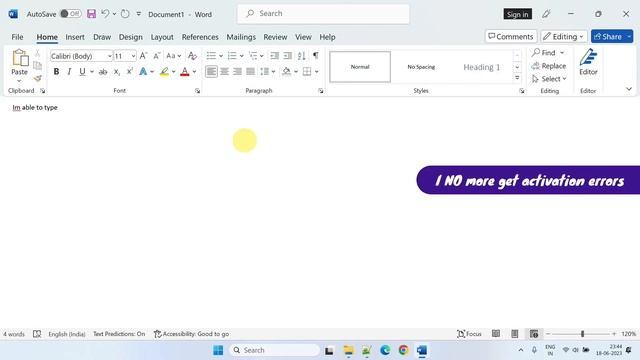Expand the Styles gallery more arrow

coord(517,78)
